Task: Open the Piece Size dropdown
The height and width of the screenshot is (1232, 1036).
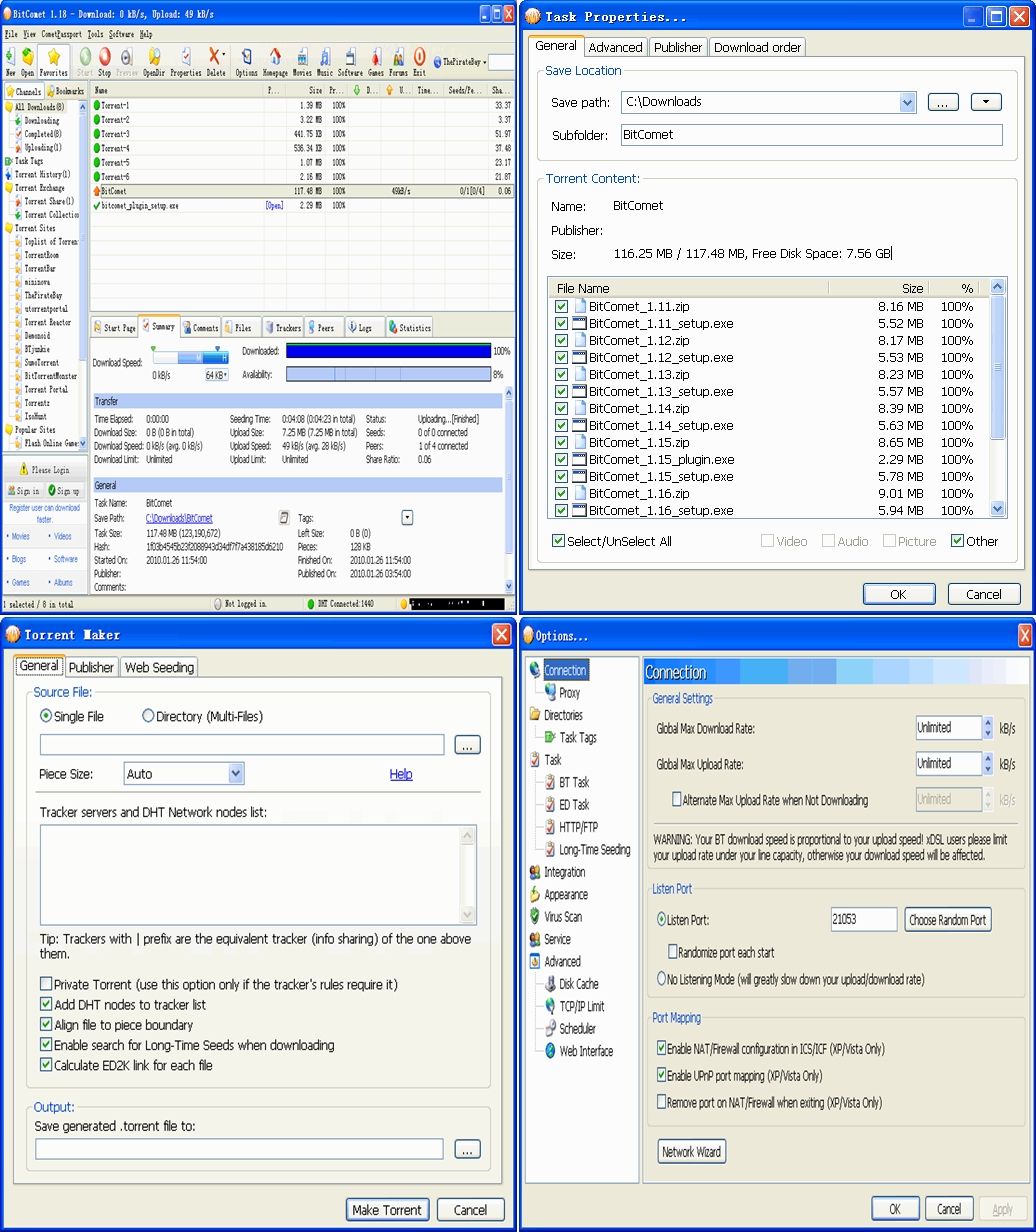Action: tap(236, 774)
